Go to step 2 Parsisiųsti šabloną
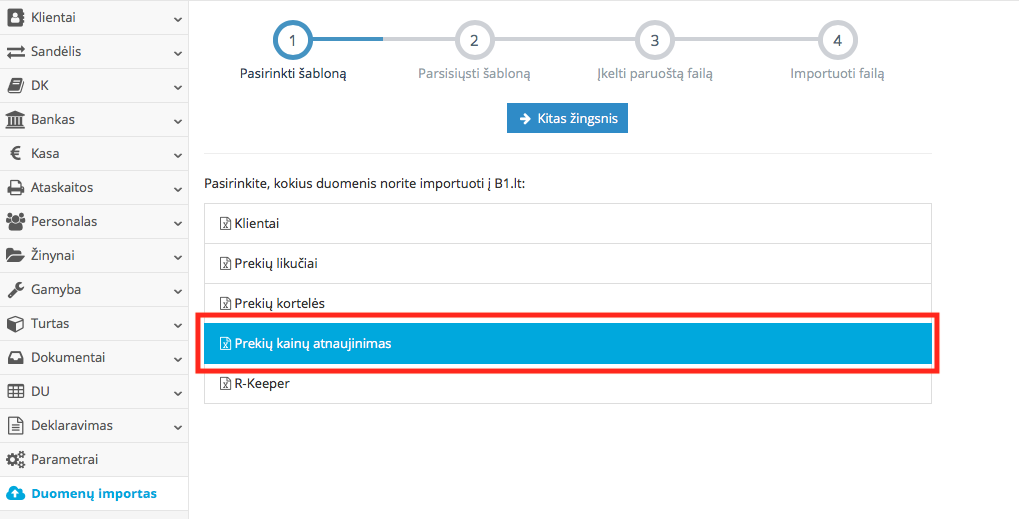Screen dimensions: 1019x519 474,41
